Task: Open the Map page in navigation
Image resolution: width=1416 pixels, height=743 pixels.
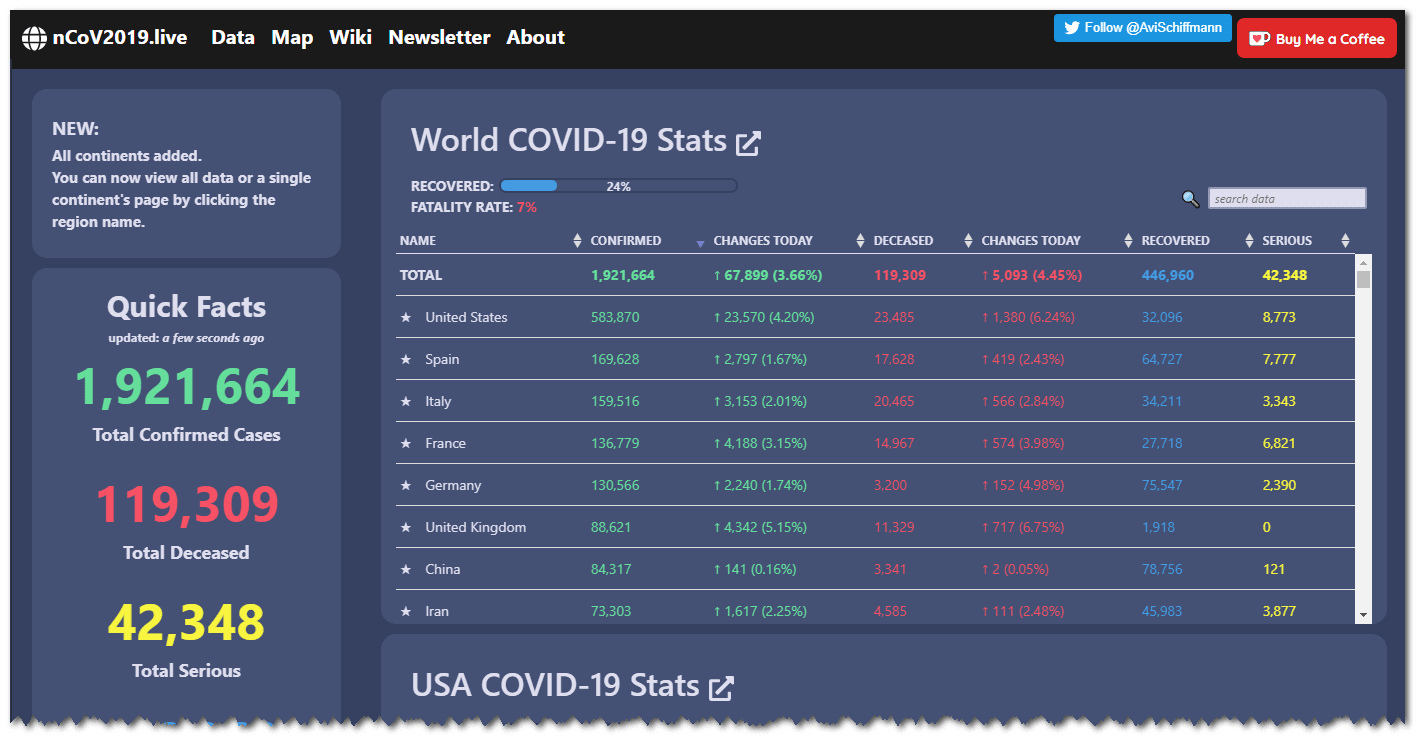Action: [292, 38]
